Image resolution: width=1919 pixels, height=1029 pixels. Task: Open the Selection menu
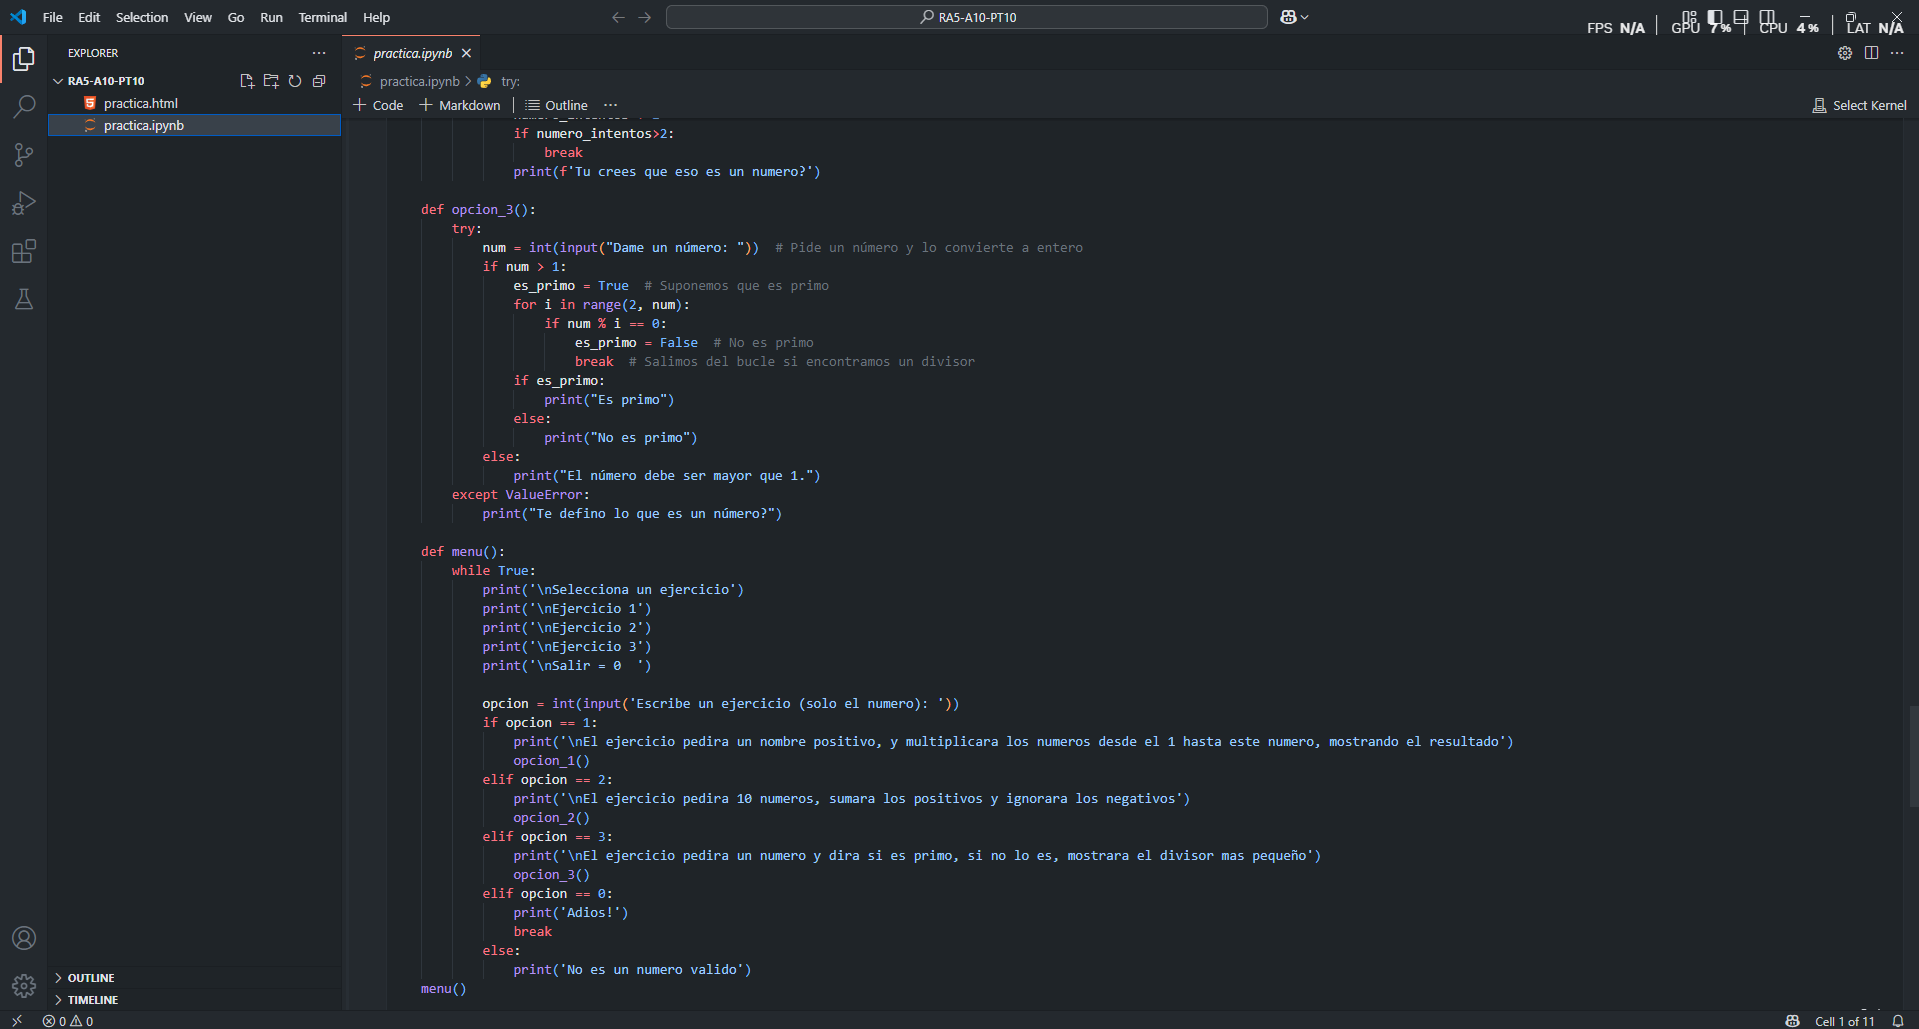click(x=142, y=17)
